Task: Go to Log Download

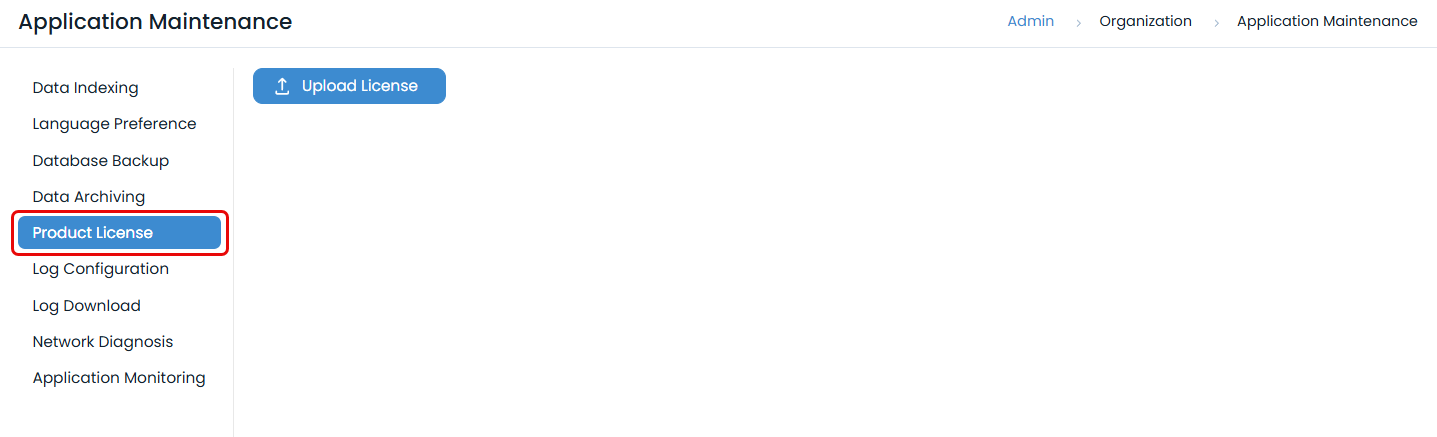Action: [86, 306]
